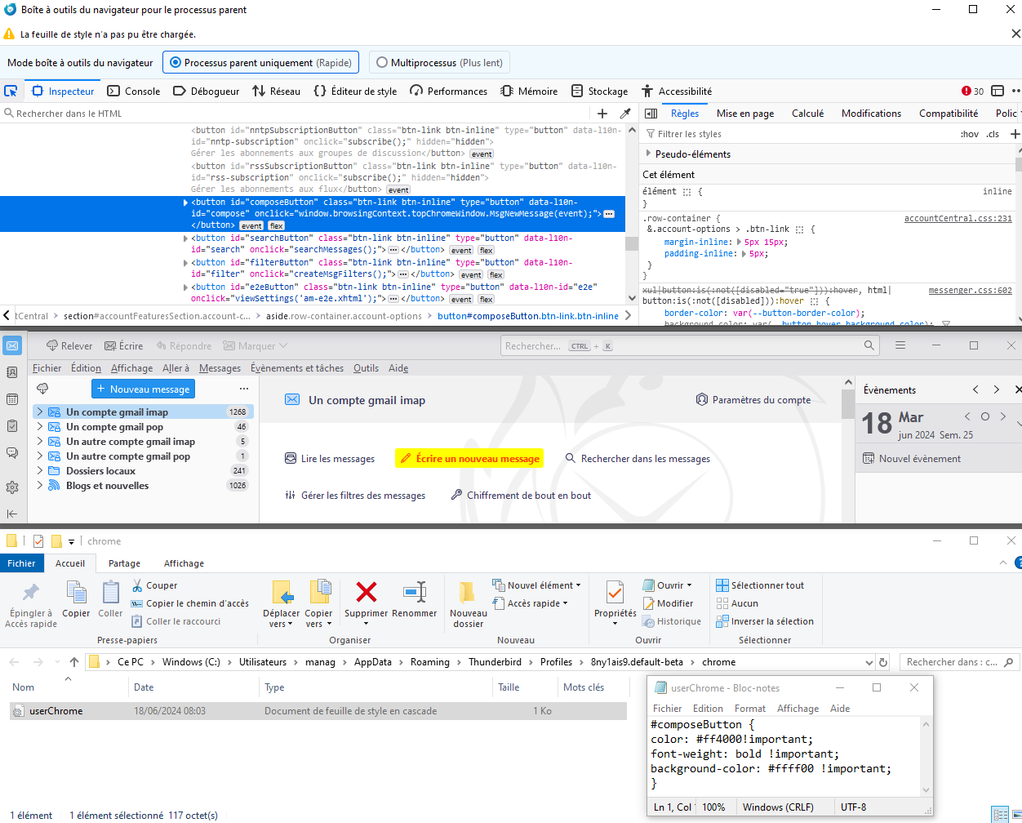This screenshot has height=823, width=1022.
Task: Switch to the Débogueur tab
Action: (x=206, y=91)
